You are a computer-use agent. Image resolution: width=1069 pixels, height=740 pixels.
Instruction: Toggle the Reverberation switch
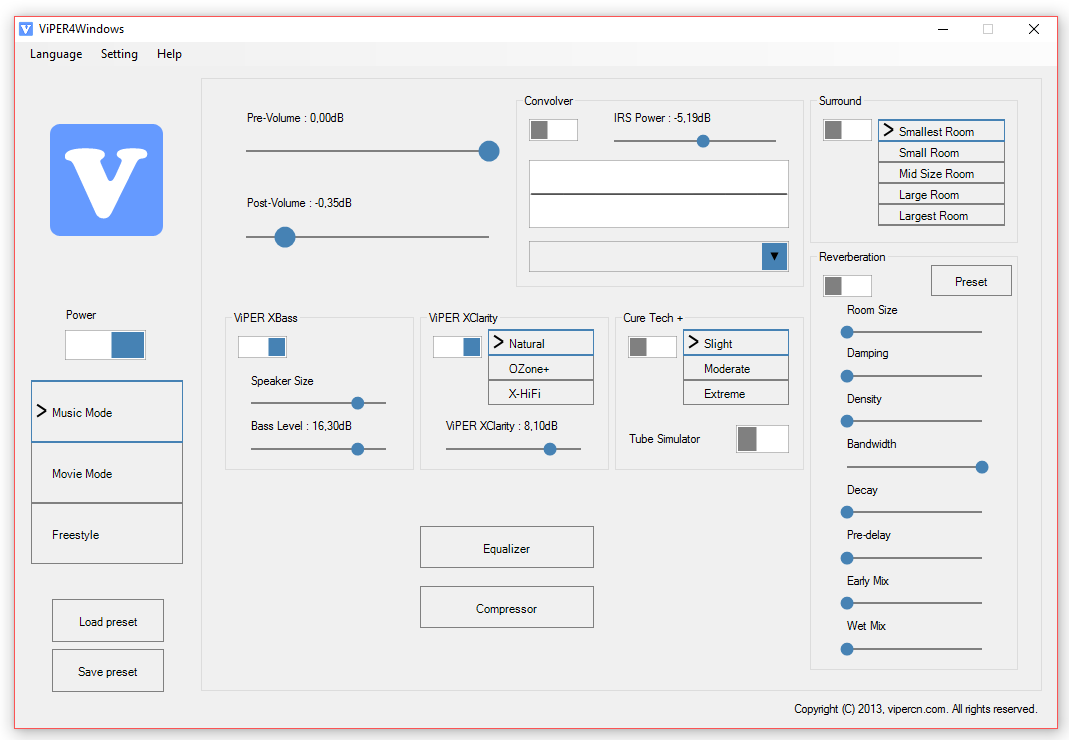(x=847, y=286)
